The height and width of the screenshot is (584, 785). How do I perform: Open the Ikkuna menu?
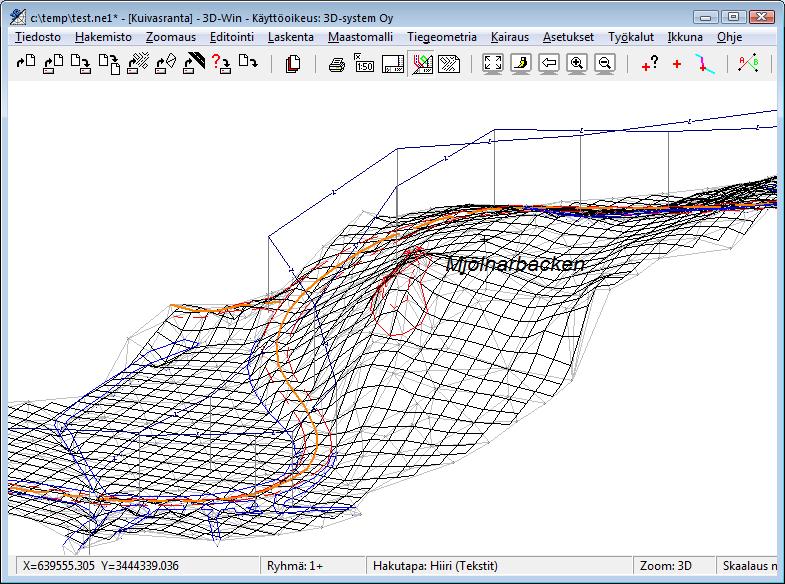685,37
